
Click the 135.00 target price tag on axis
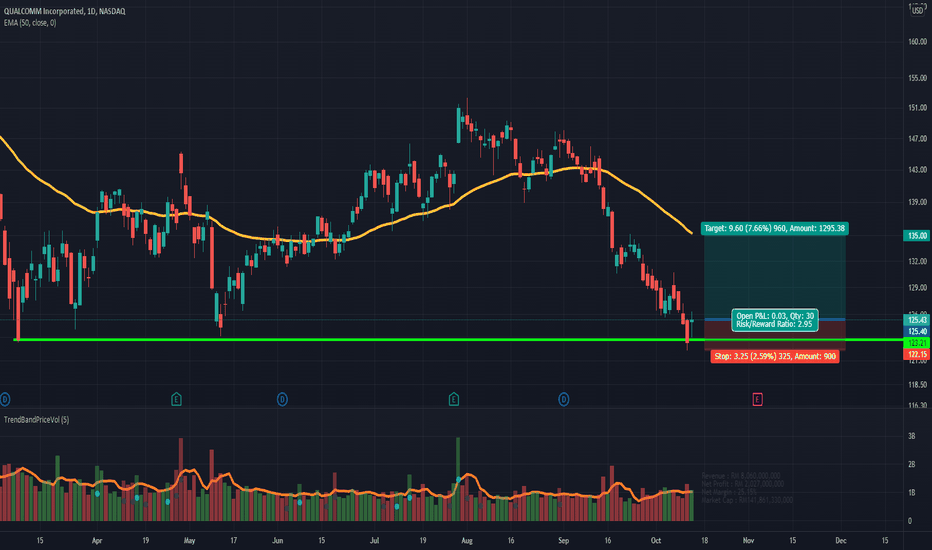tap(917, 235)
